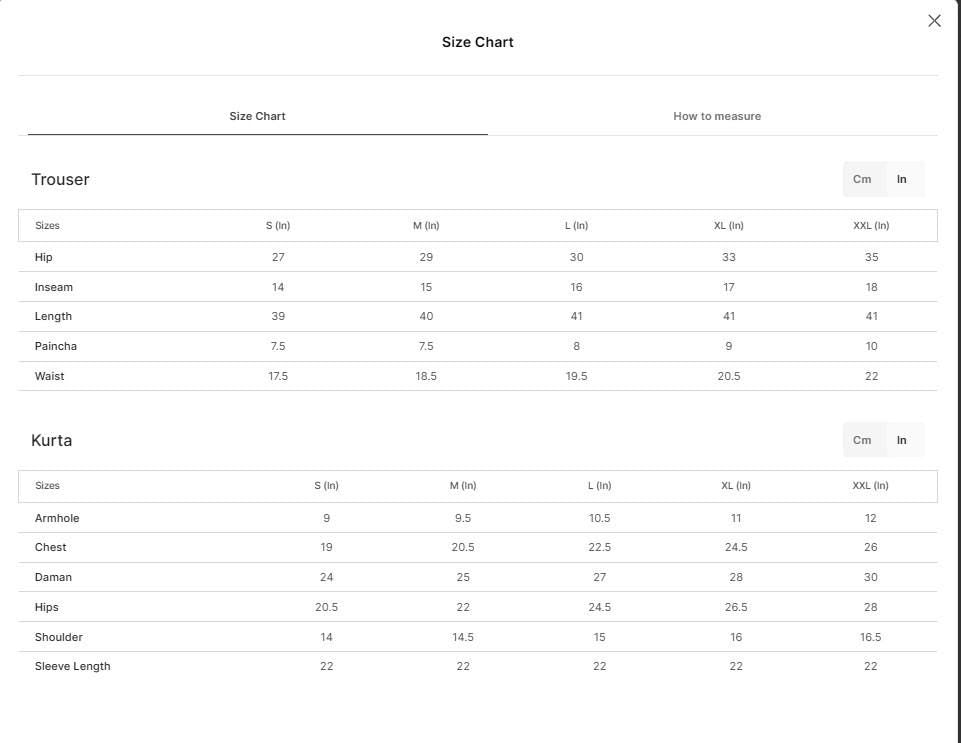
Task: Click the Kurta section heading
Action: (x=51, y=440)
